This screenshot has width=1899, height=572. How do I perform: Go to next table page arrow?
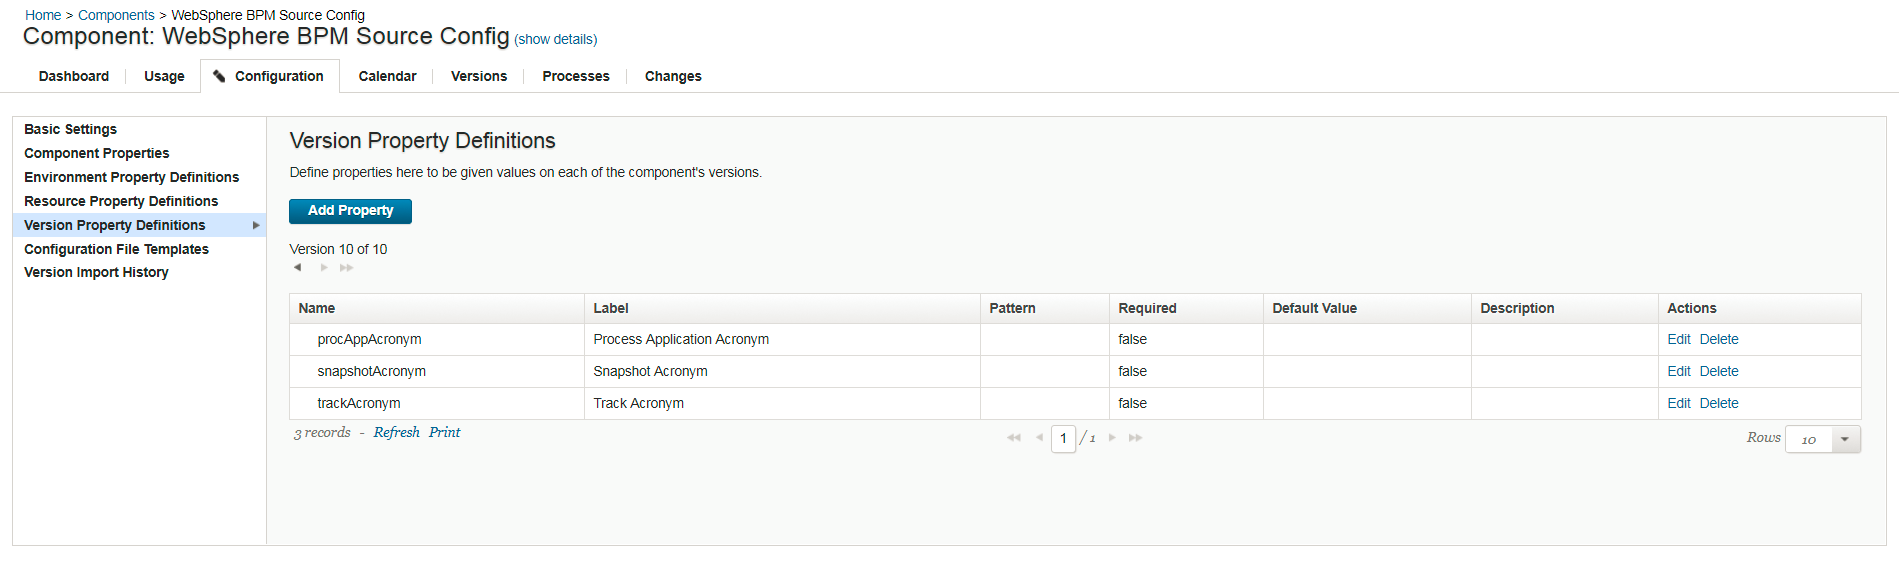[1112, 438]
